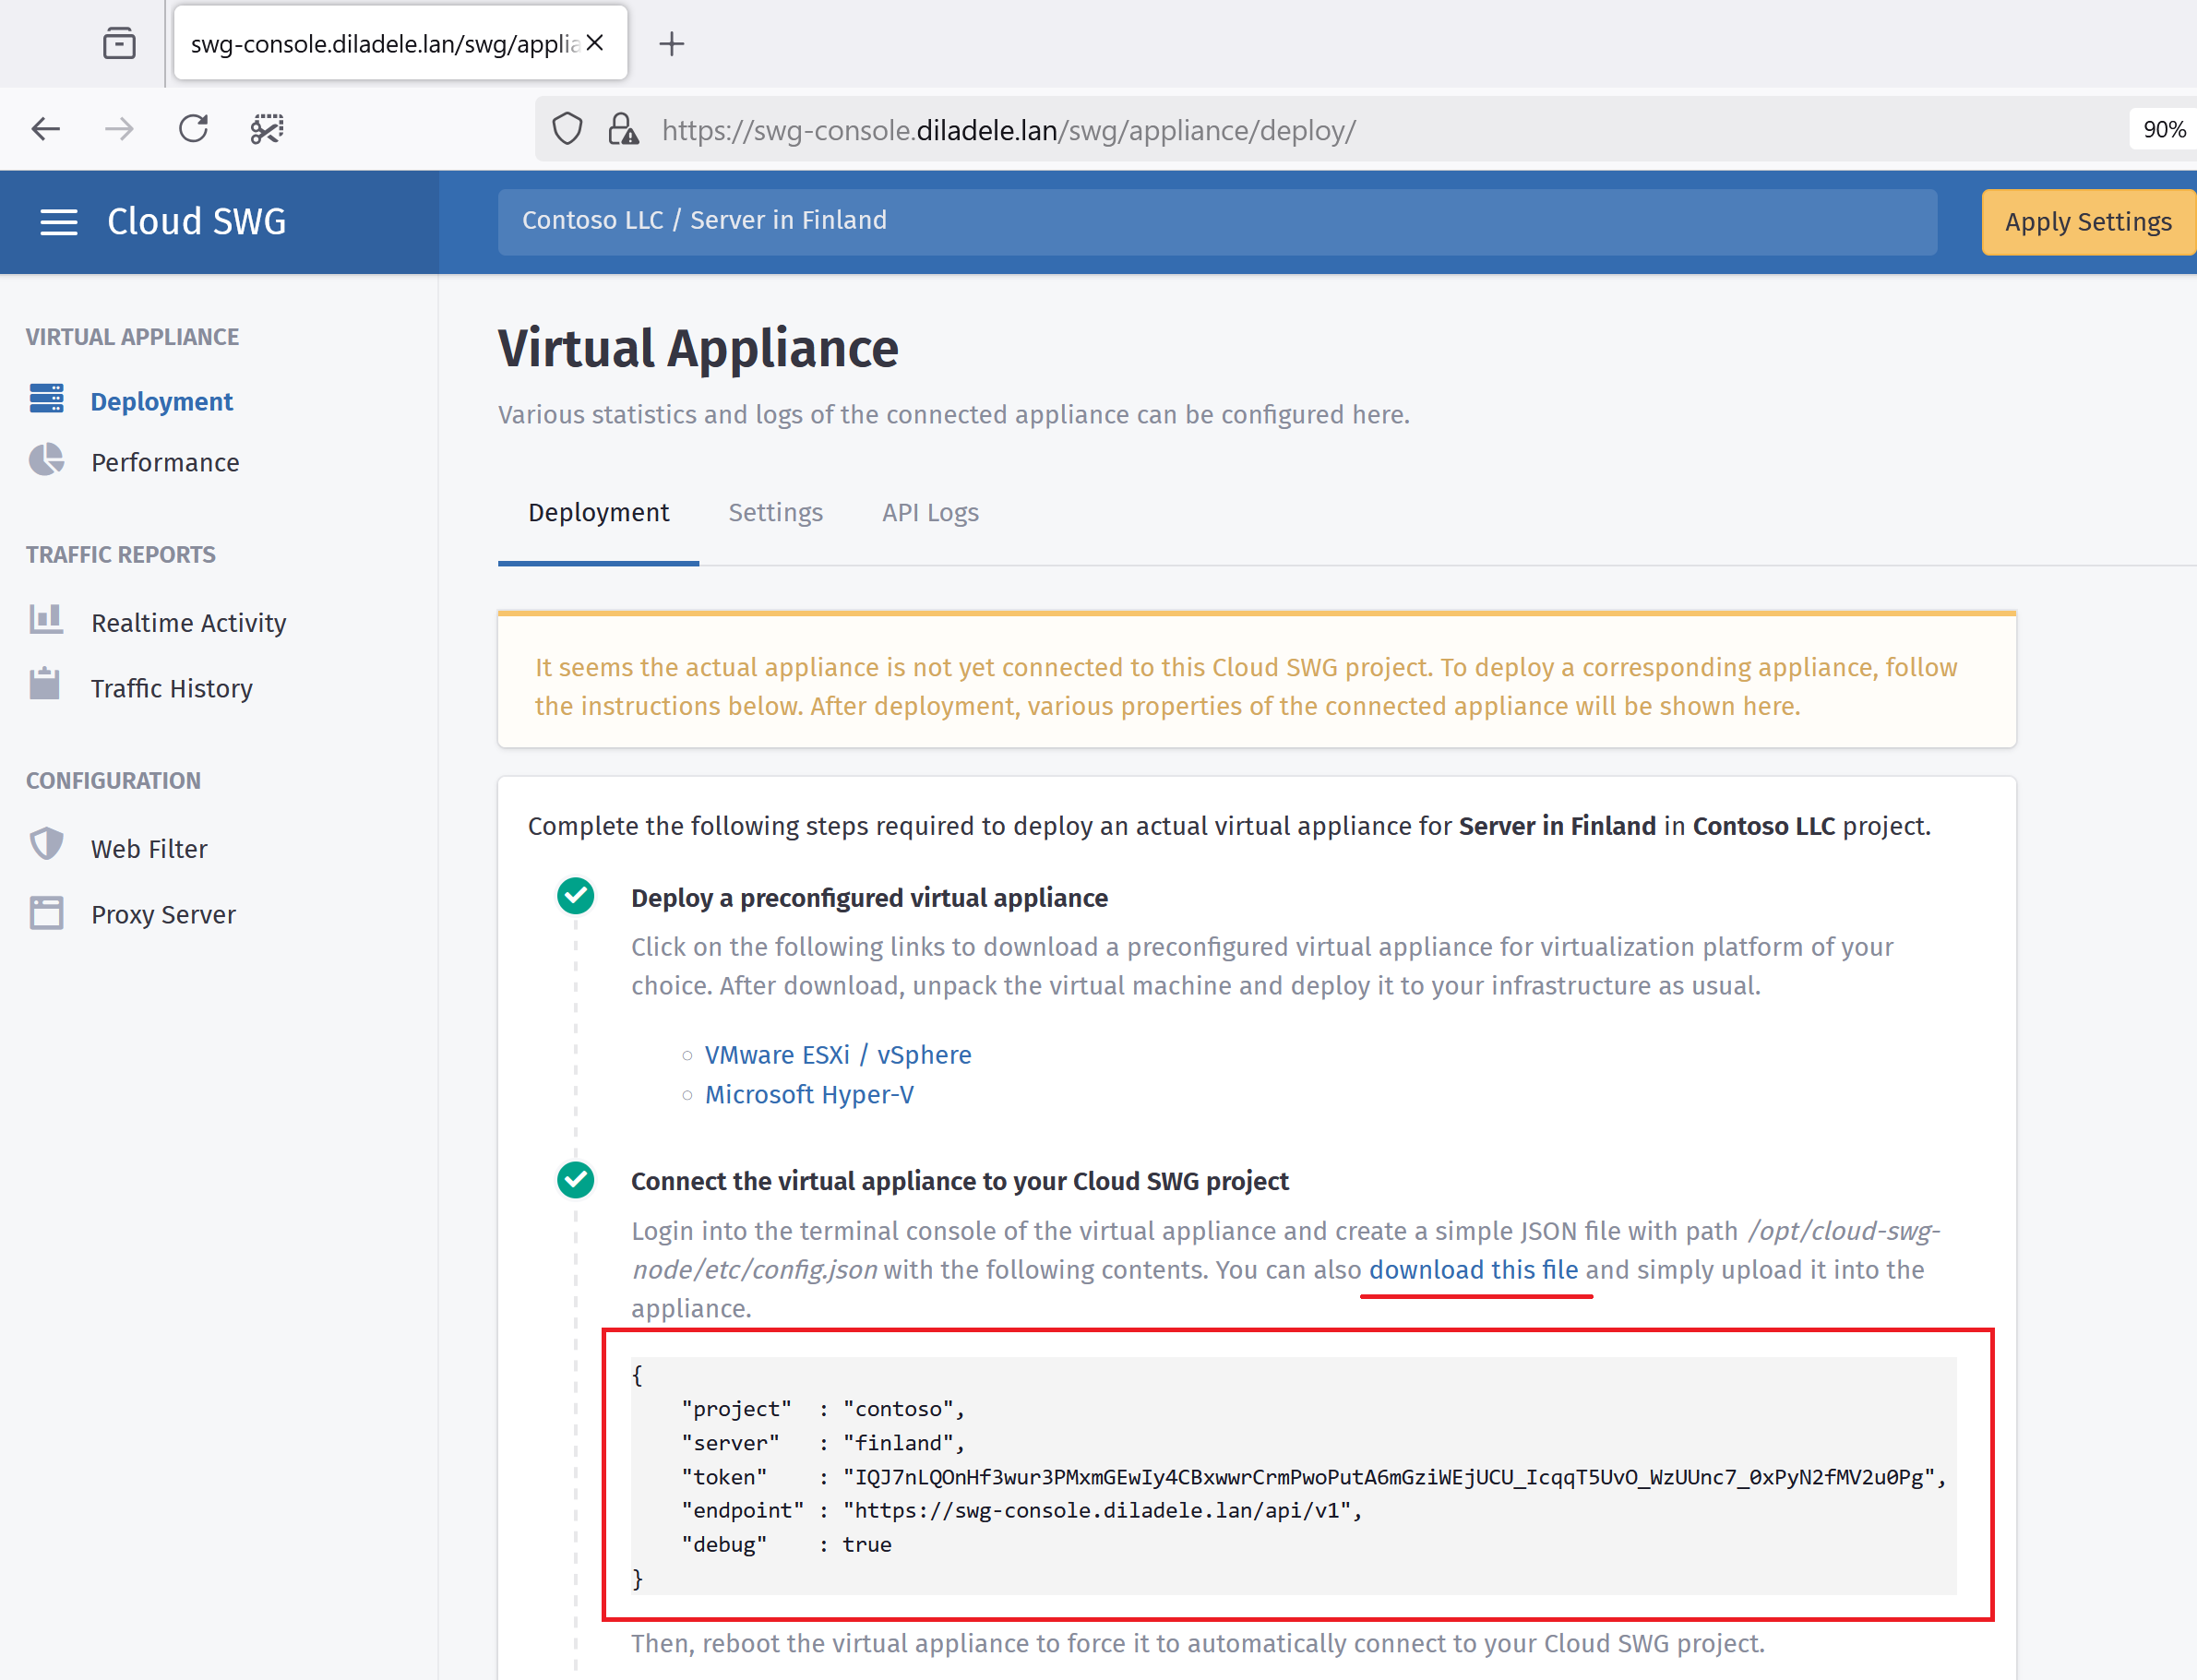Close the swg-console browser tab
The image size is (2197, 1680).
tap(595, 43)
